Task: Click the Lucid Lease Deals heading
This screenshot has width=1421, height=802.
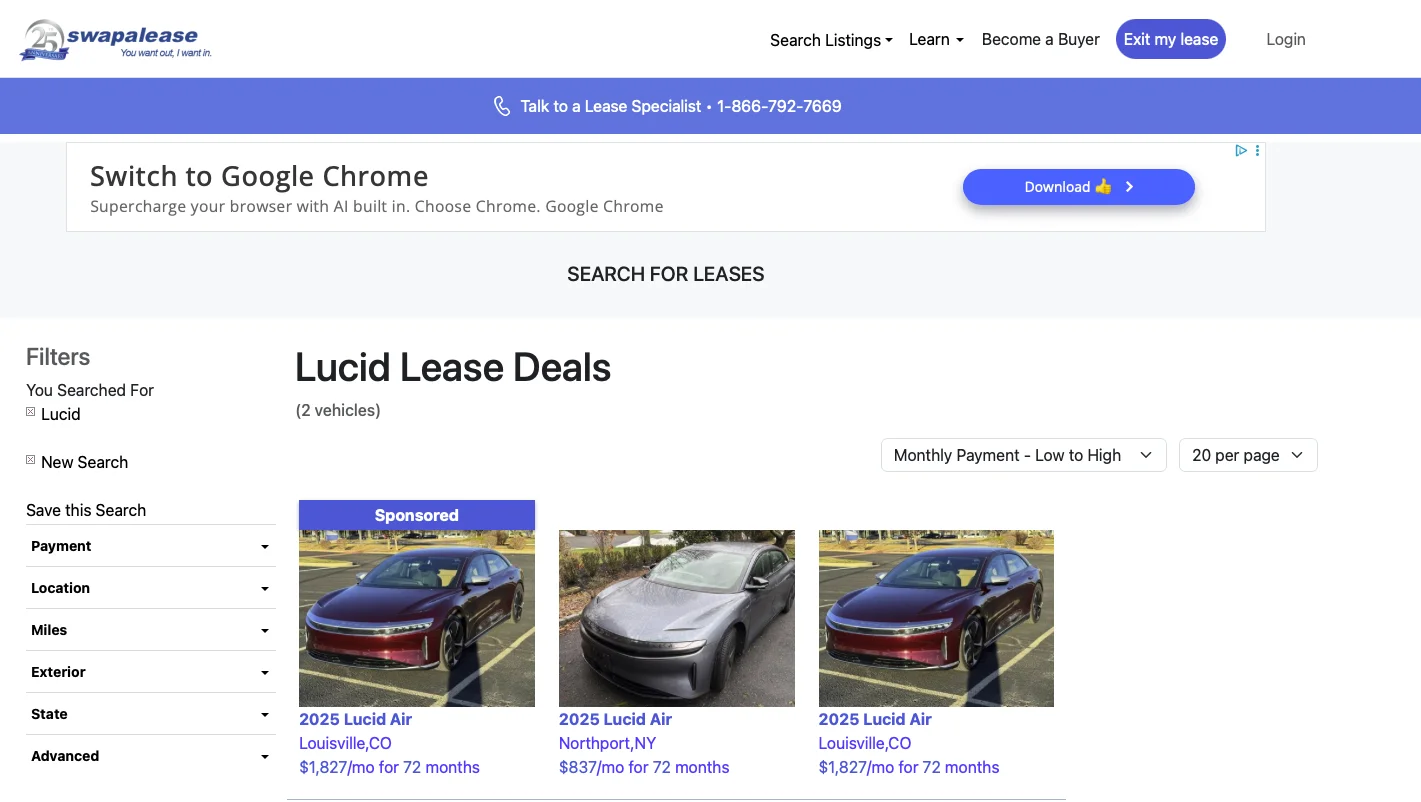Action: tap(453, 368)
